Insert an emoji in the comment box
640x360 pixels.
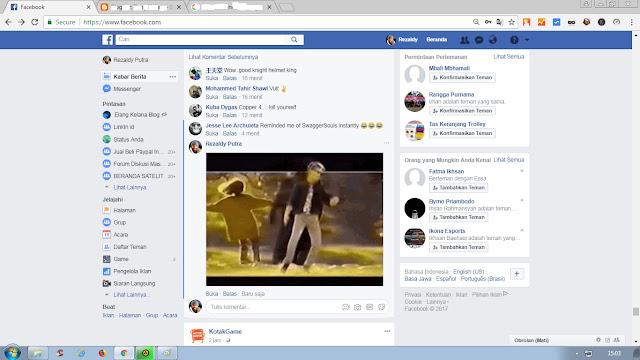click(x=345, y=307)
